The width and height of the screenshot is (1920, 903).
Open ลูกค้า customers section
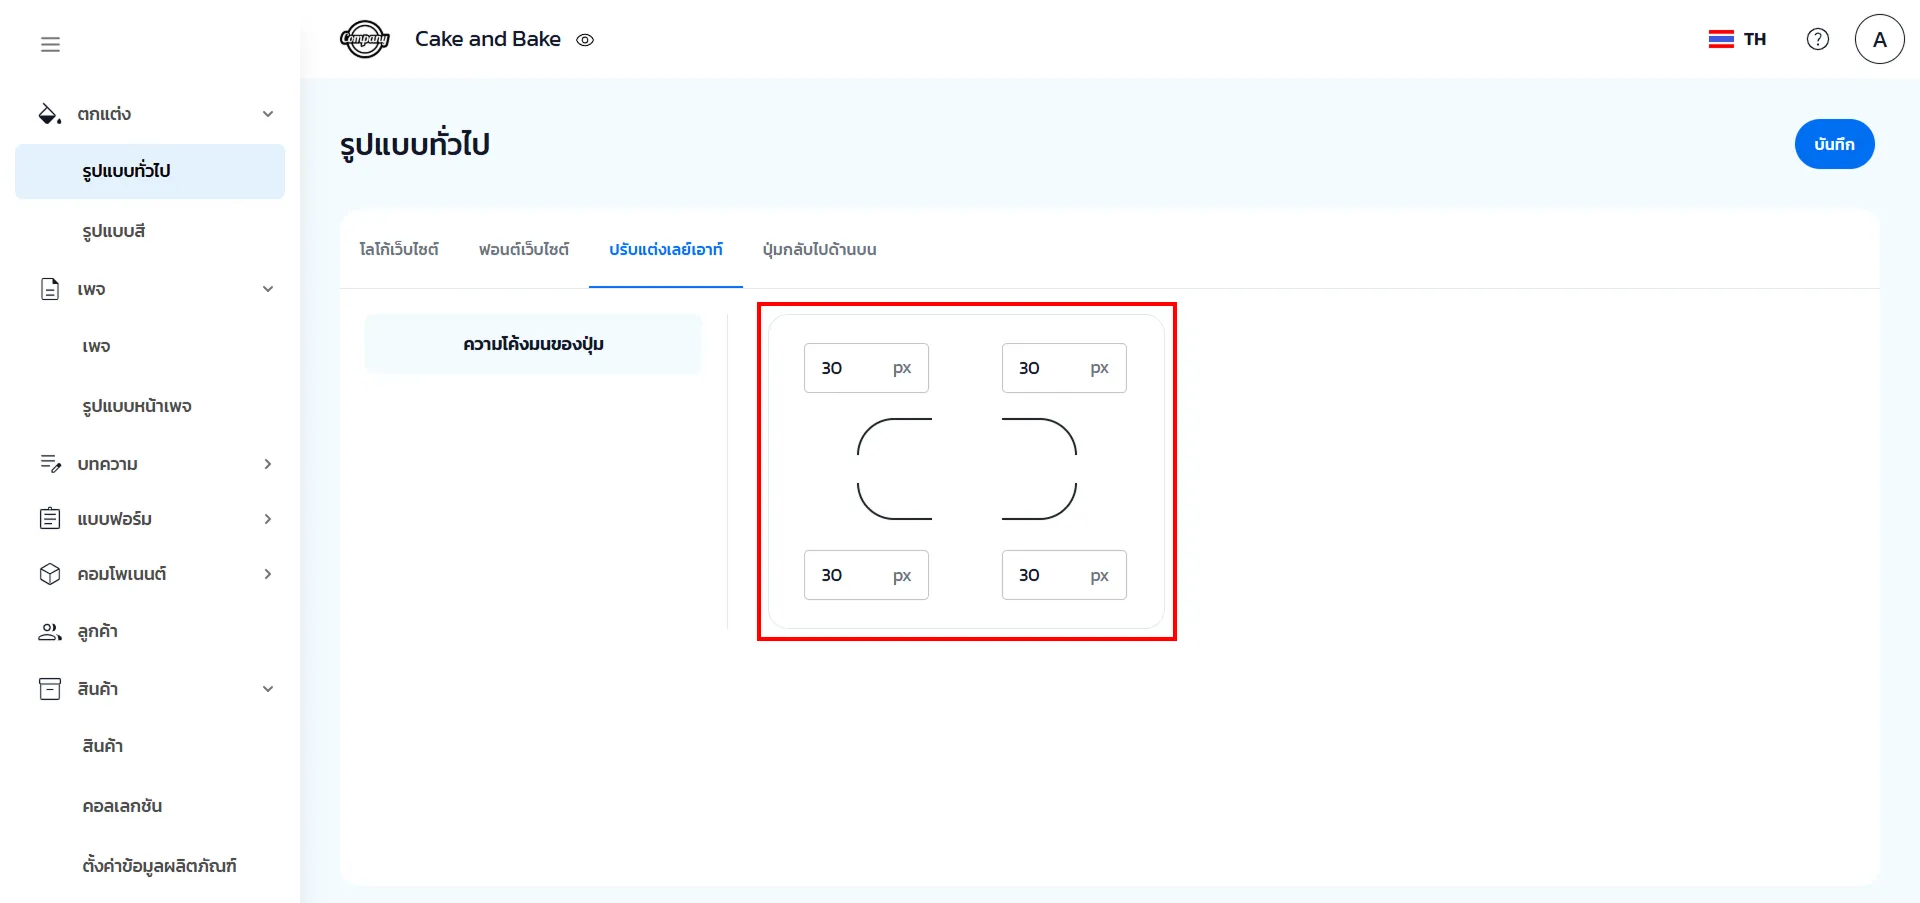click(97, 631)
